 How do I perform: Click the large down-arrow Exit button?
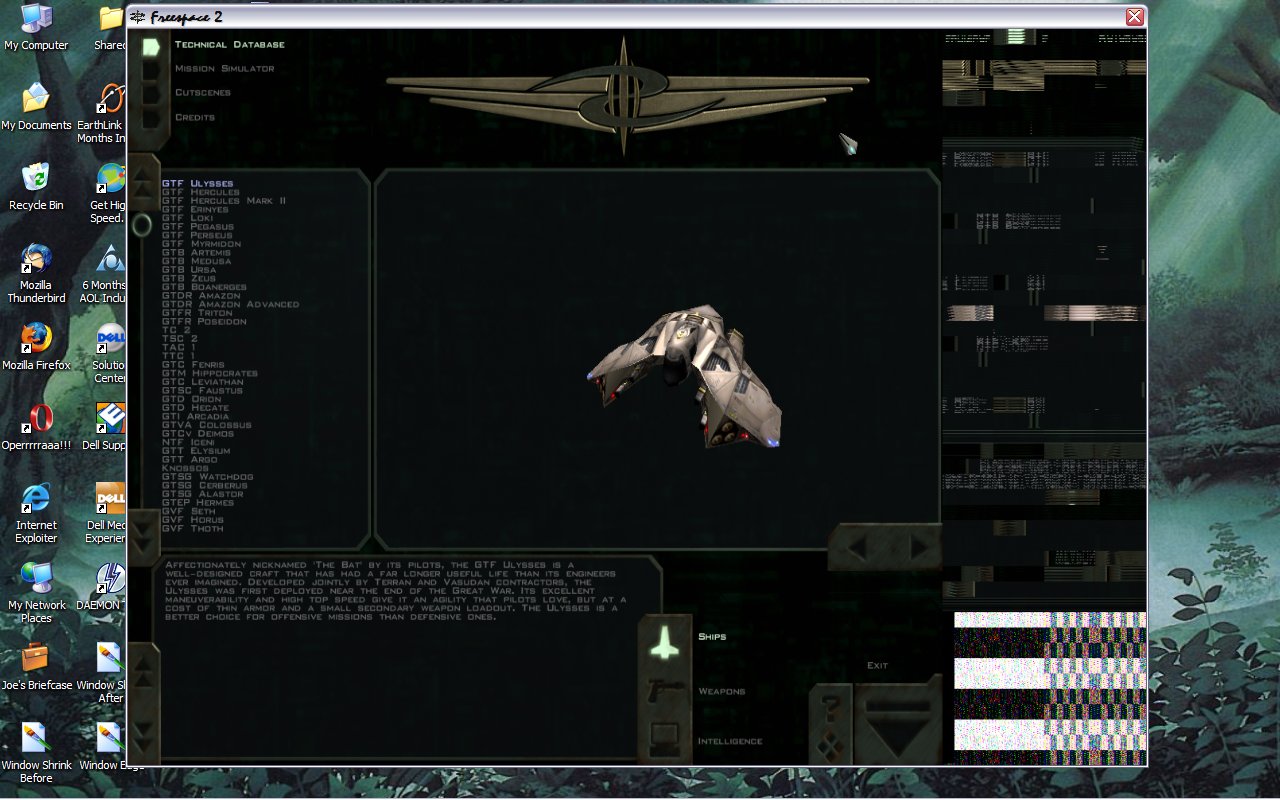(897, 726)
